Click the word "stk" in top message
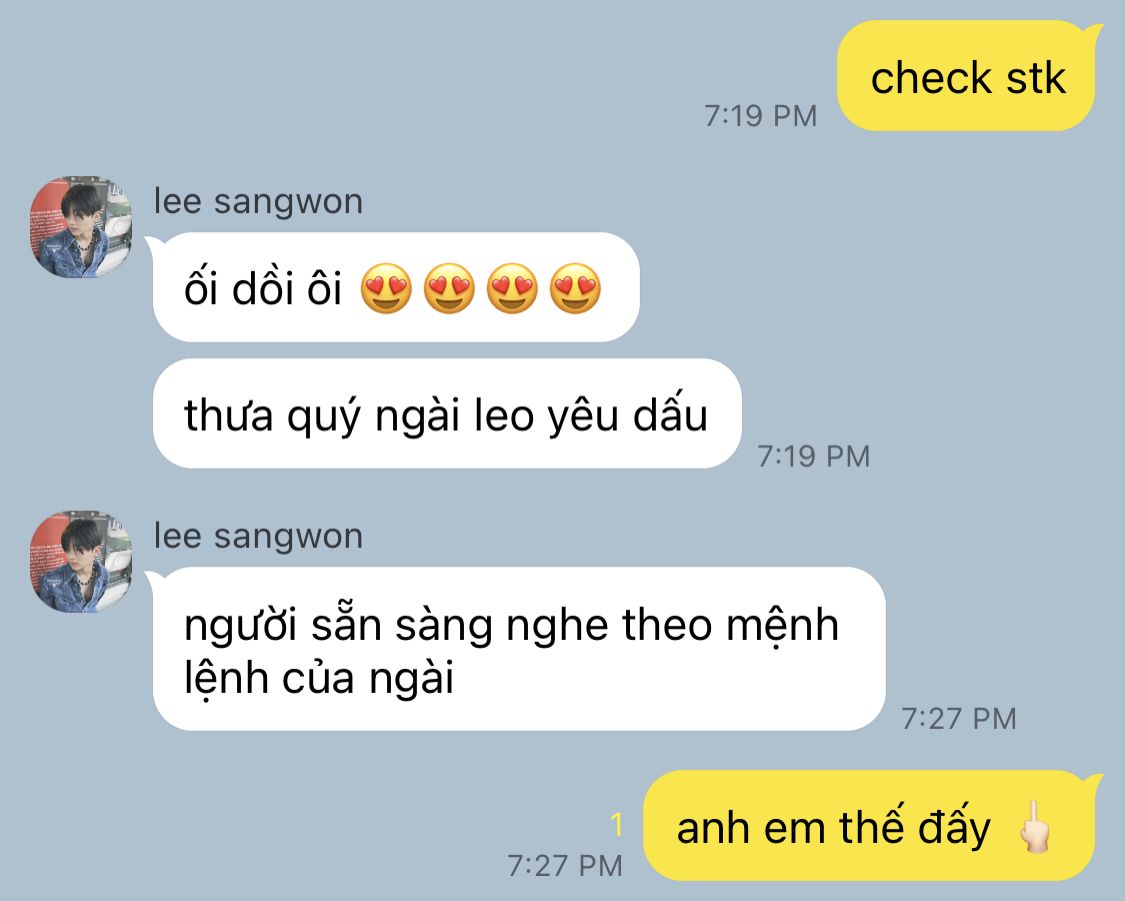The height and width of the screenshot is (901, 1125). click(1035, 77)
